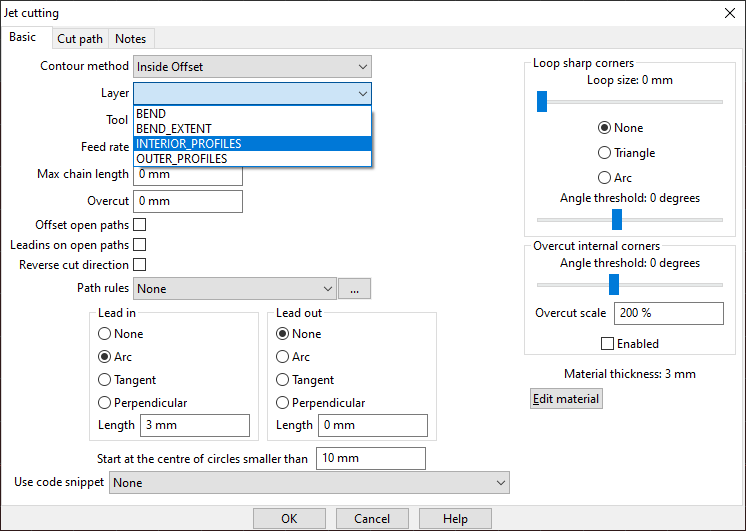Click the Overcut scale input field
Screen dimensions: 746x531
pyautogui.click(x=668, y=313)
